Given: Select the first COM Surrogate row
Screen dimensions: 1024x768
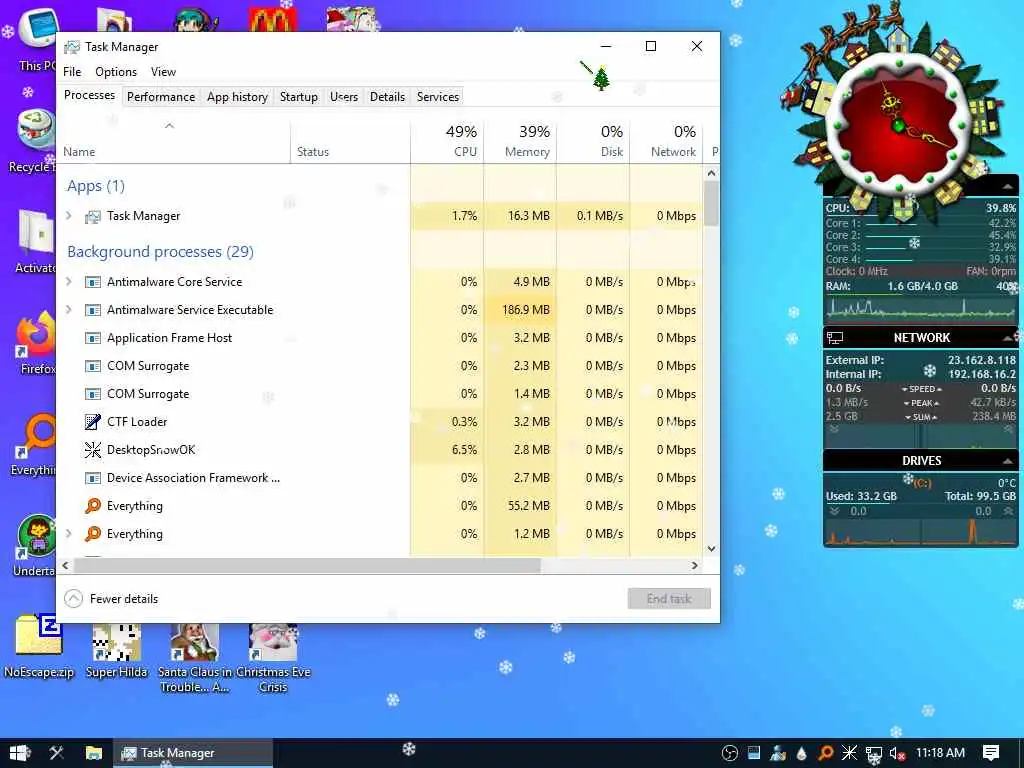Looking at the screenshot, I should pyautogui.click(x=379, y=366).
